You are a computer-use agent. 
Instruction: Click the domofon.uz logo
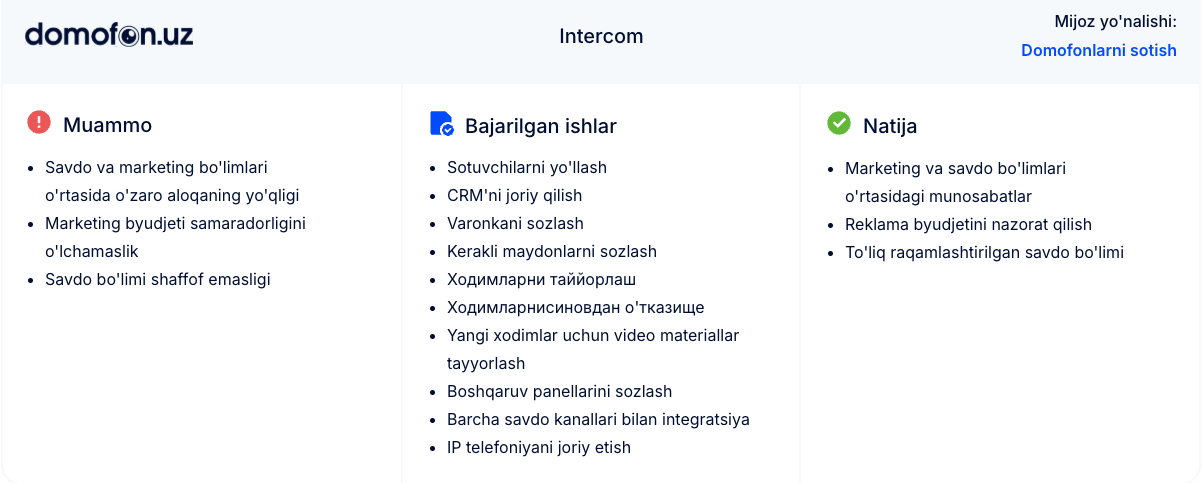pos(109,35)
